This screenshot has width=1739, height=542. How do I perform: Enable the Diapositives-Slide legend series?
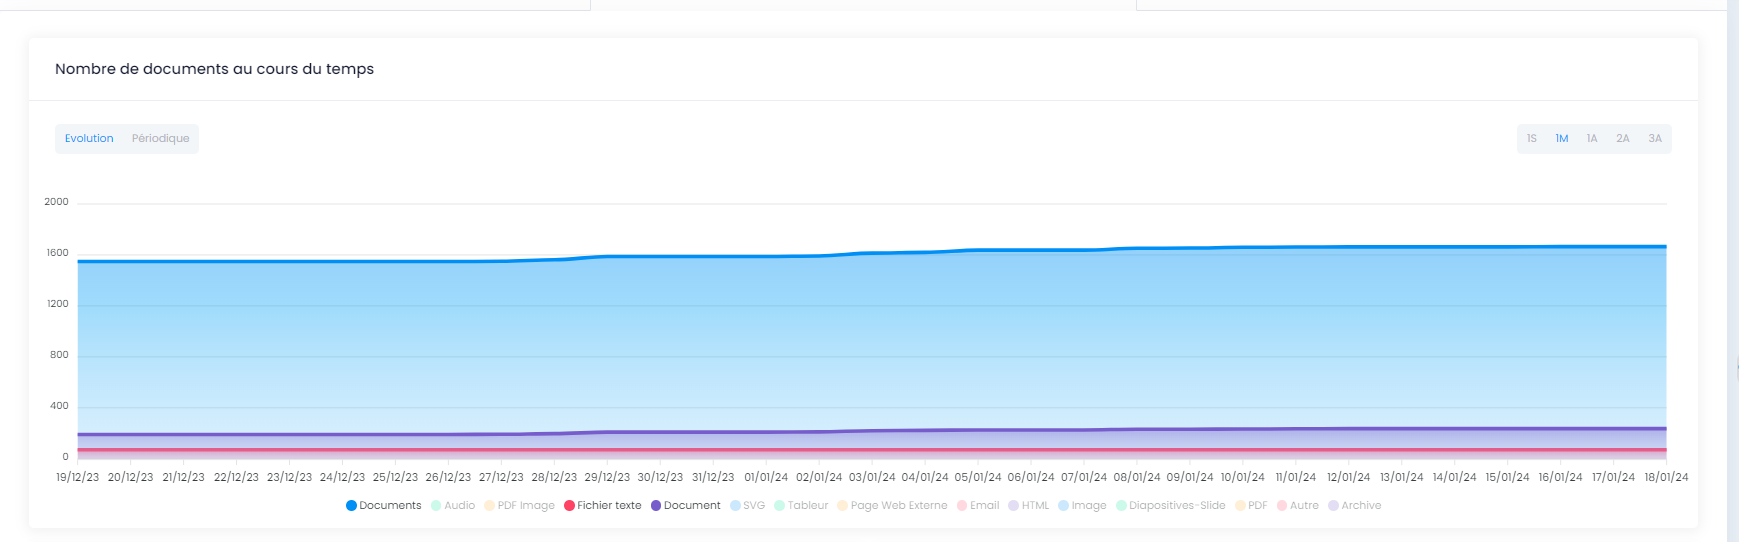[1171, 506]
